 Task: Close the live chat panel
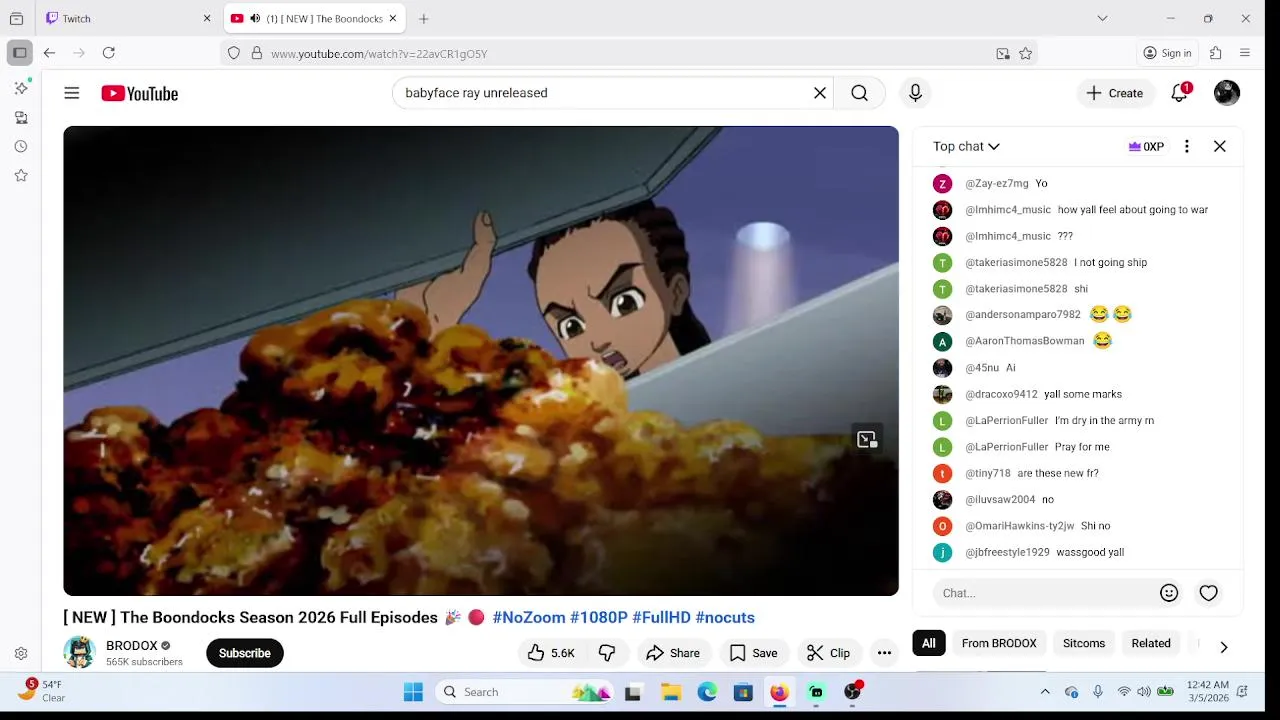[1220, 146]
